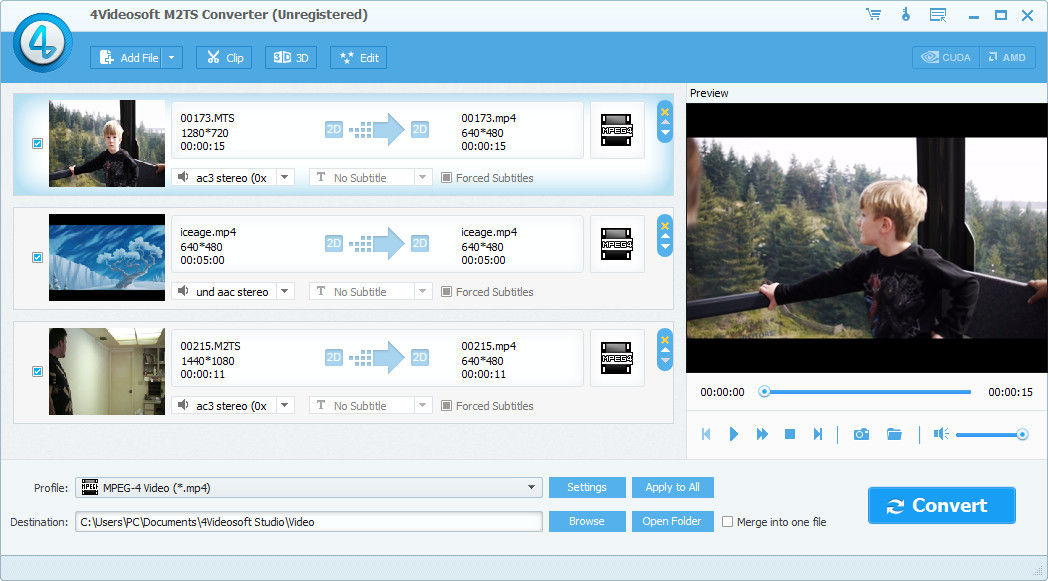Screen dimensions: 1048x581
Task: Remove iceage.mp4 with its orange X icon
Action: click(x=664, y=225)
